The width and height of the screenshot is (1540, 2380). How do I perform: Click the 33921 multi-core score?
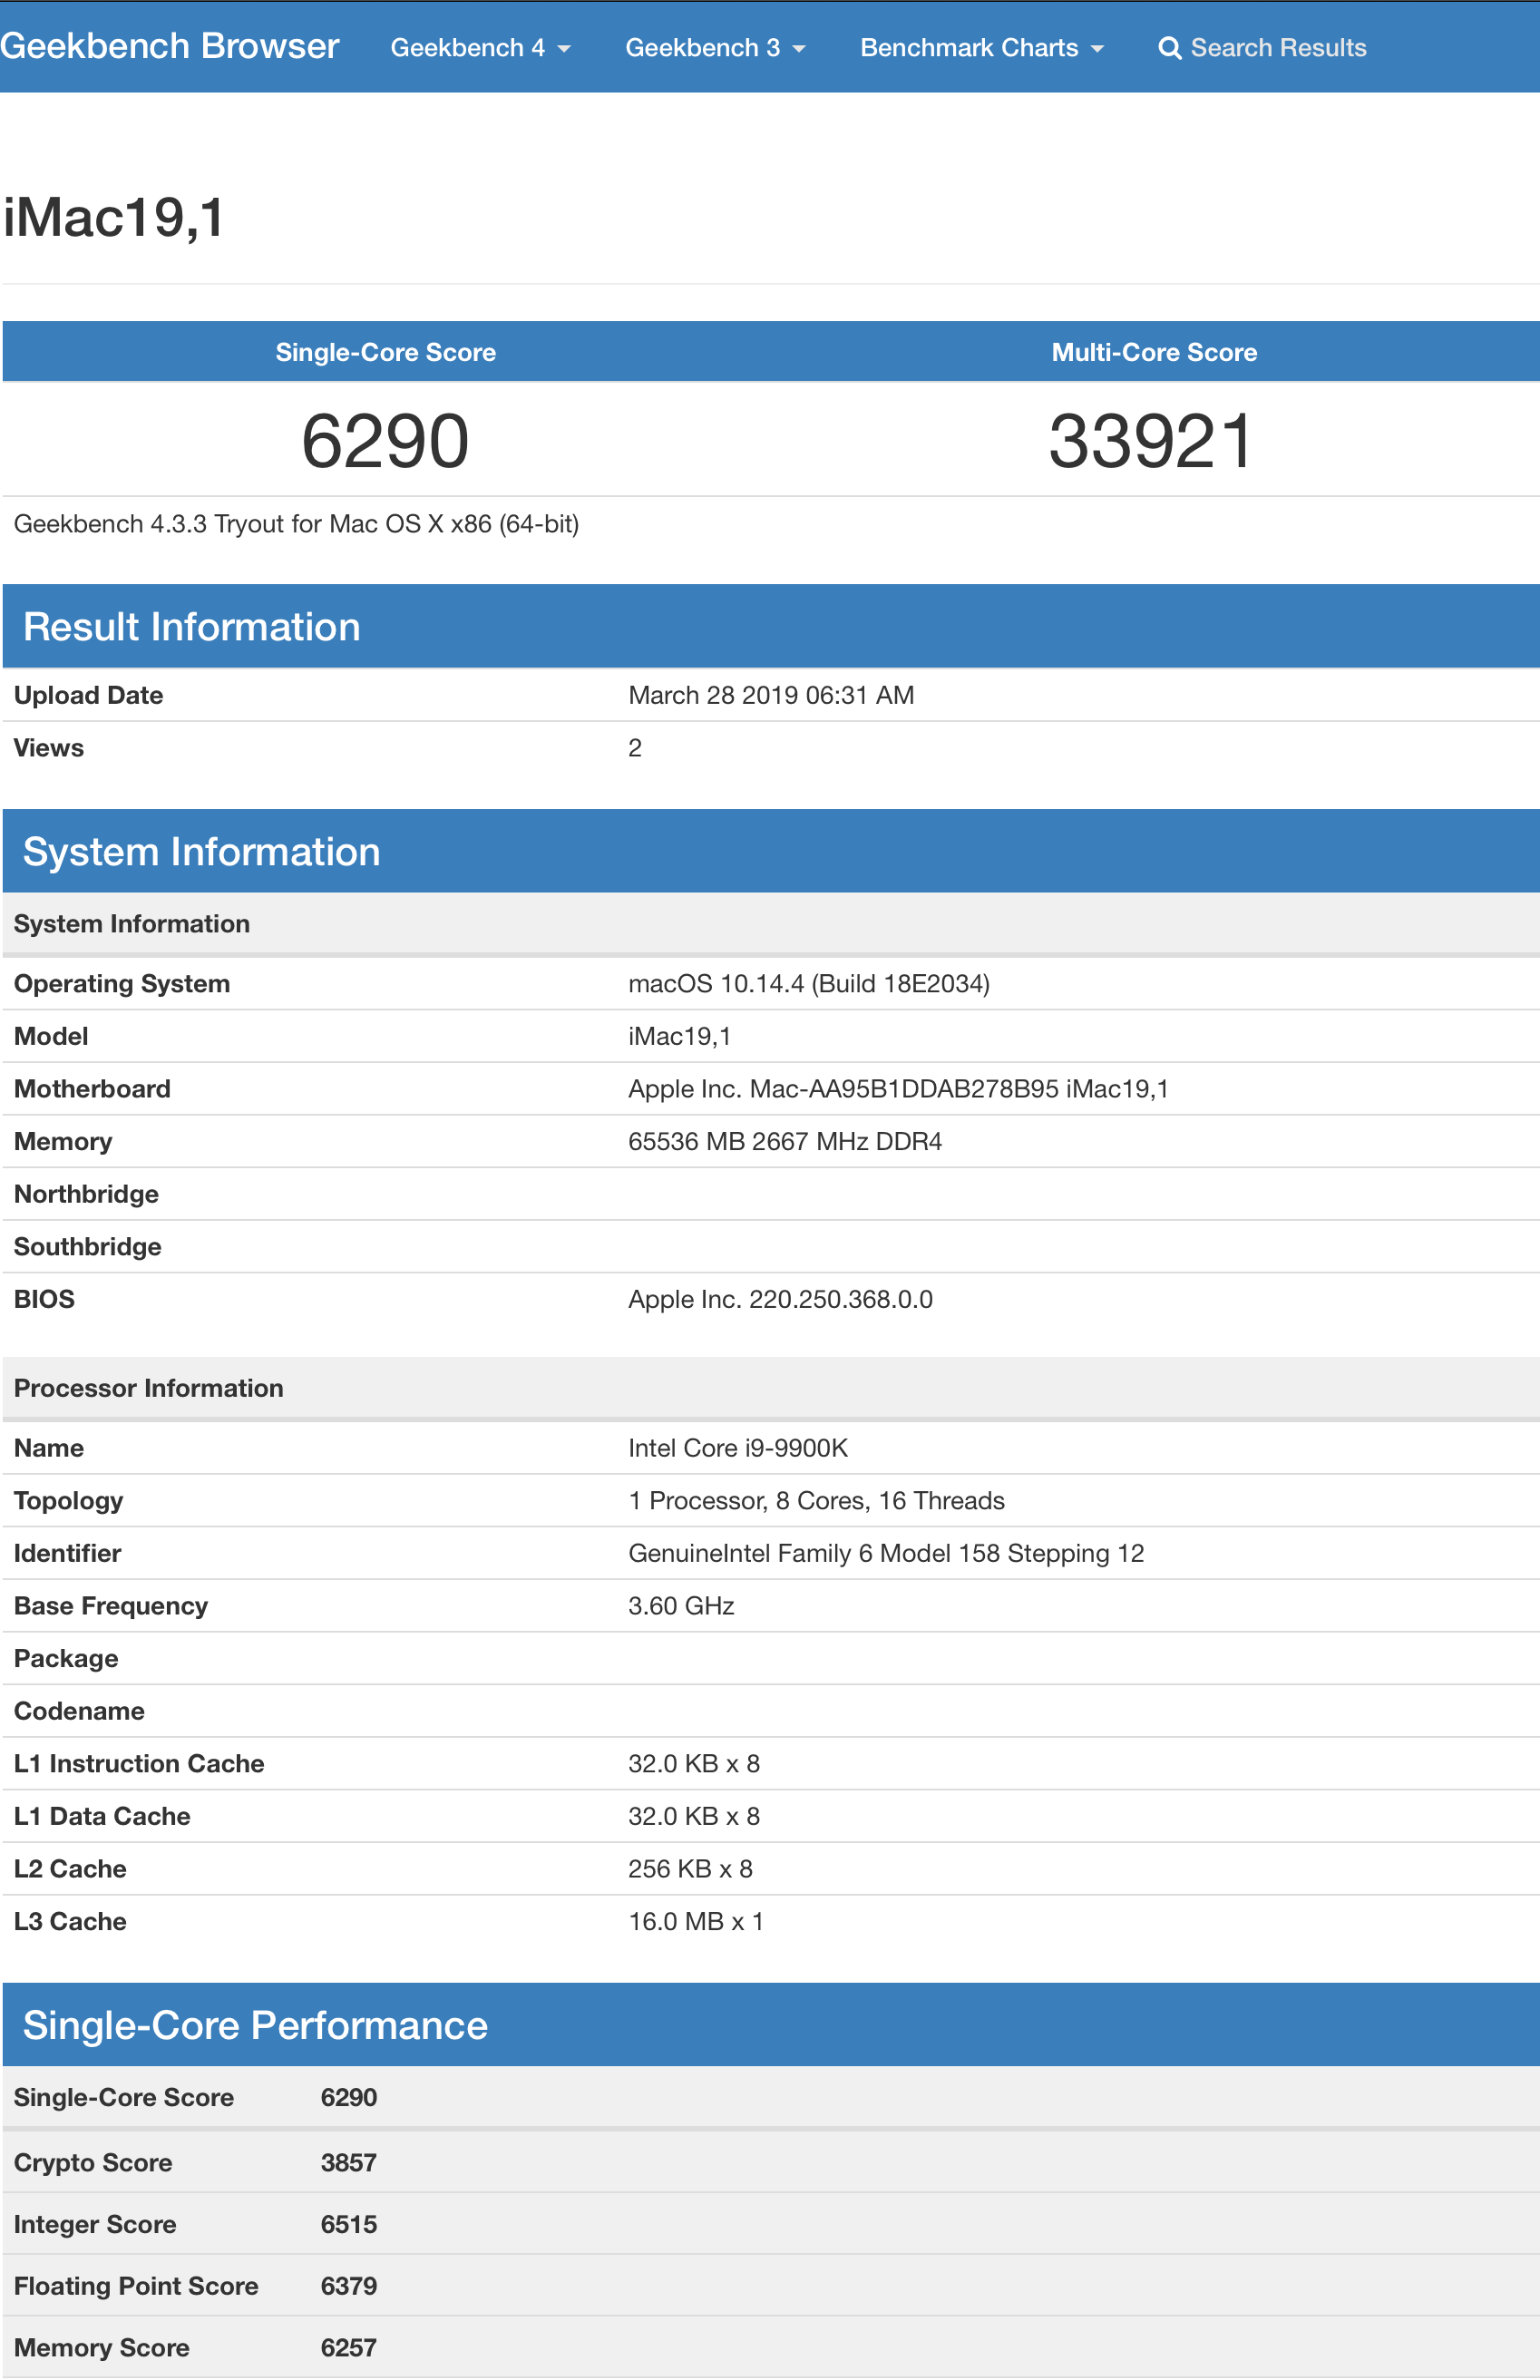coord(1151,441)
